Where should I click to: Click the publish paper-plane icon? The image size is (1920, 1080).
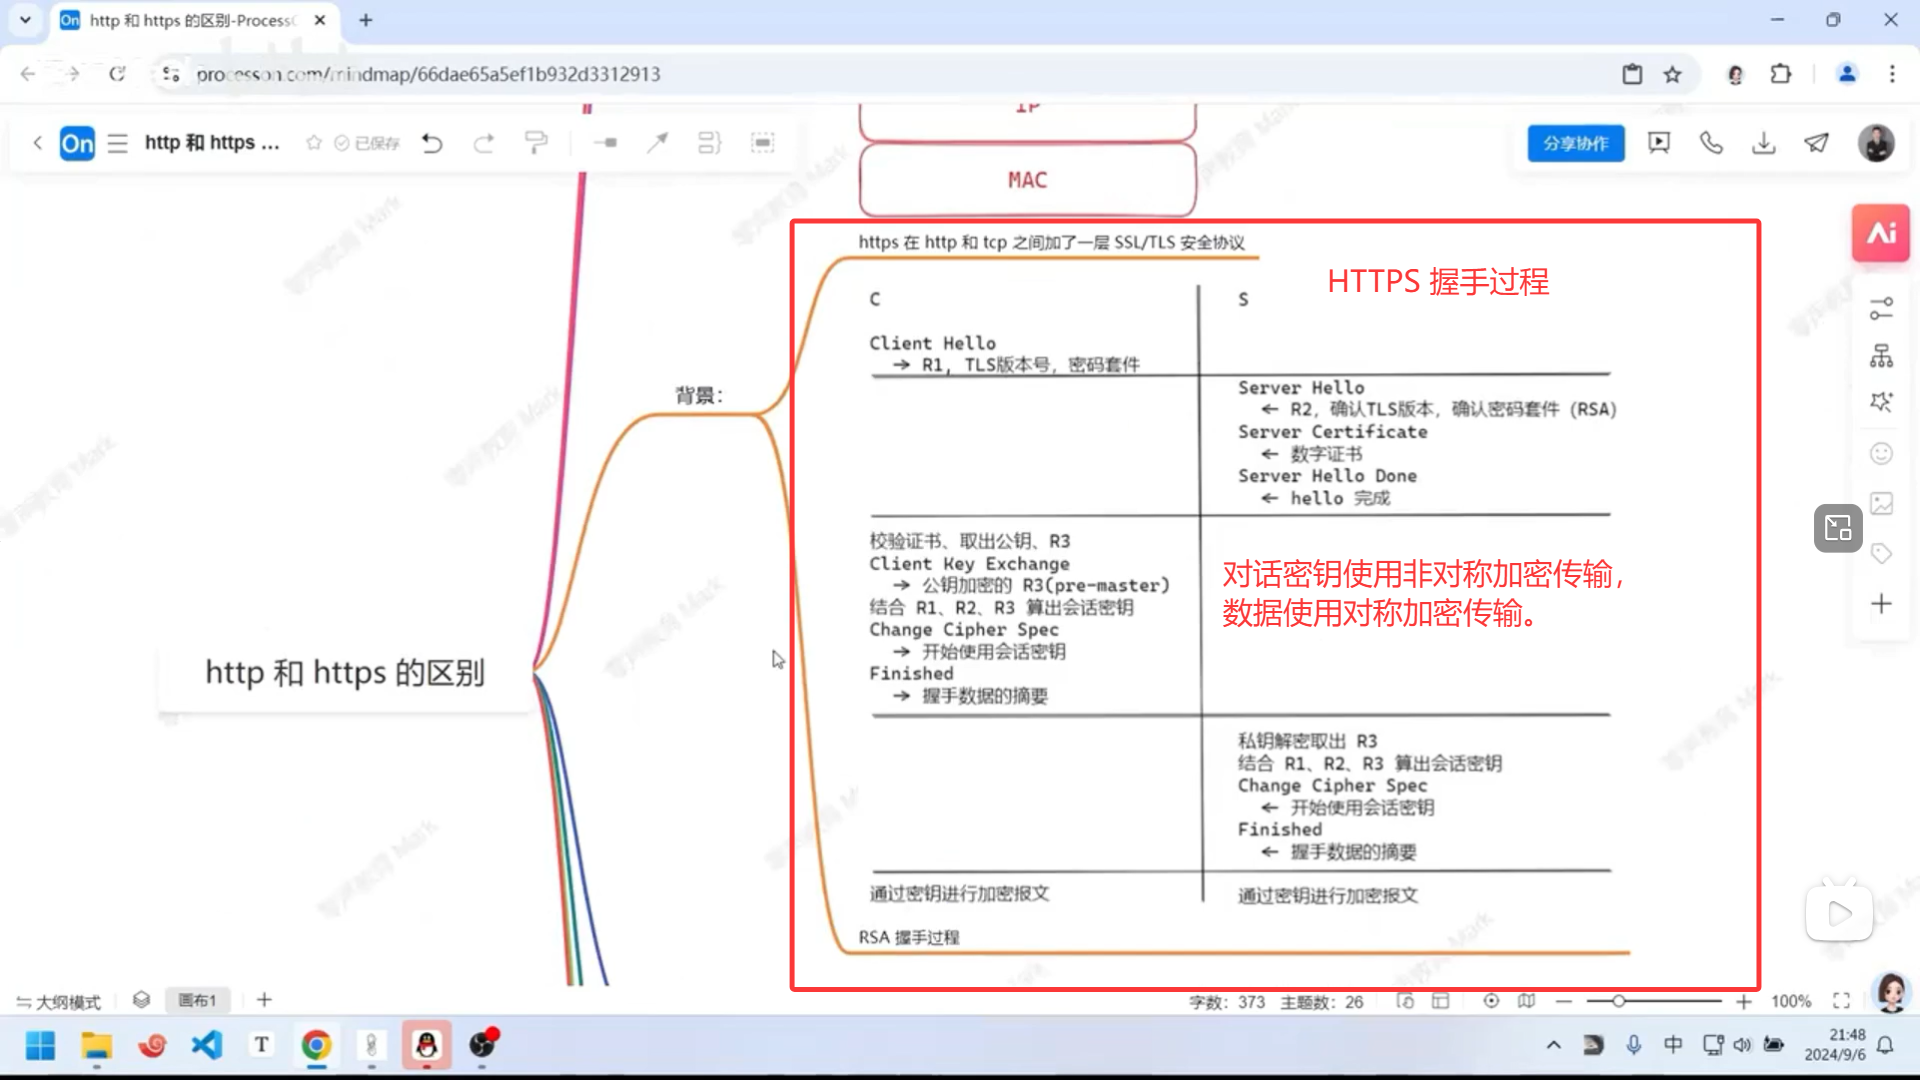coord(1817,143)
